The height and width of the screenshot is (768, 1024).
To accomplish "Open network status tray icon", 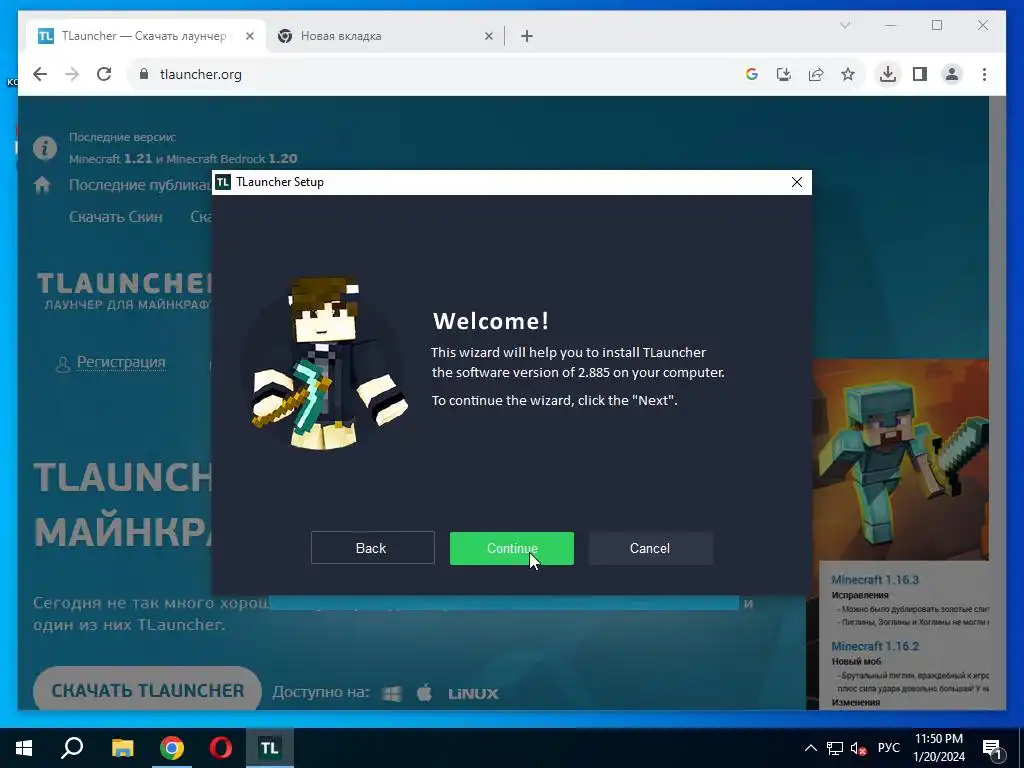I will [835, 748].
